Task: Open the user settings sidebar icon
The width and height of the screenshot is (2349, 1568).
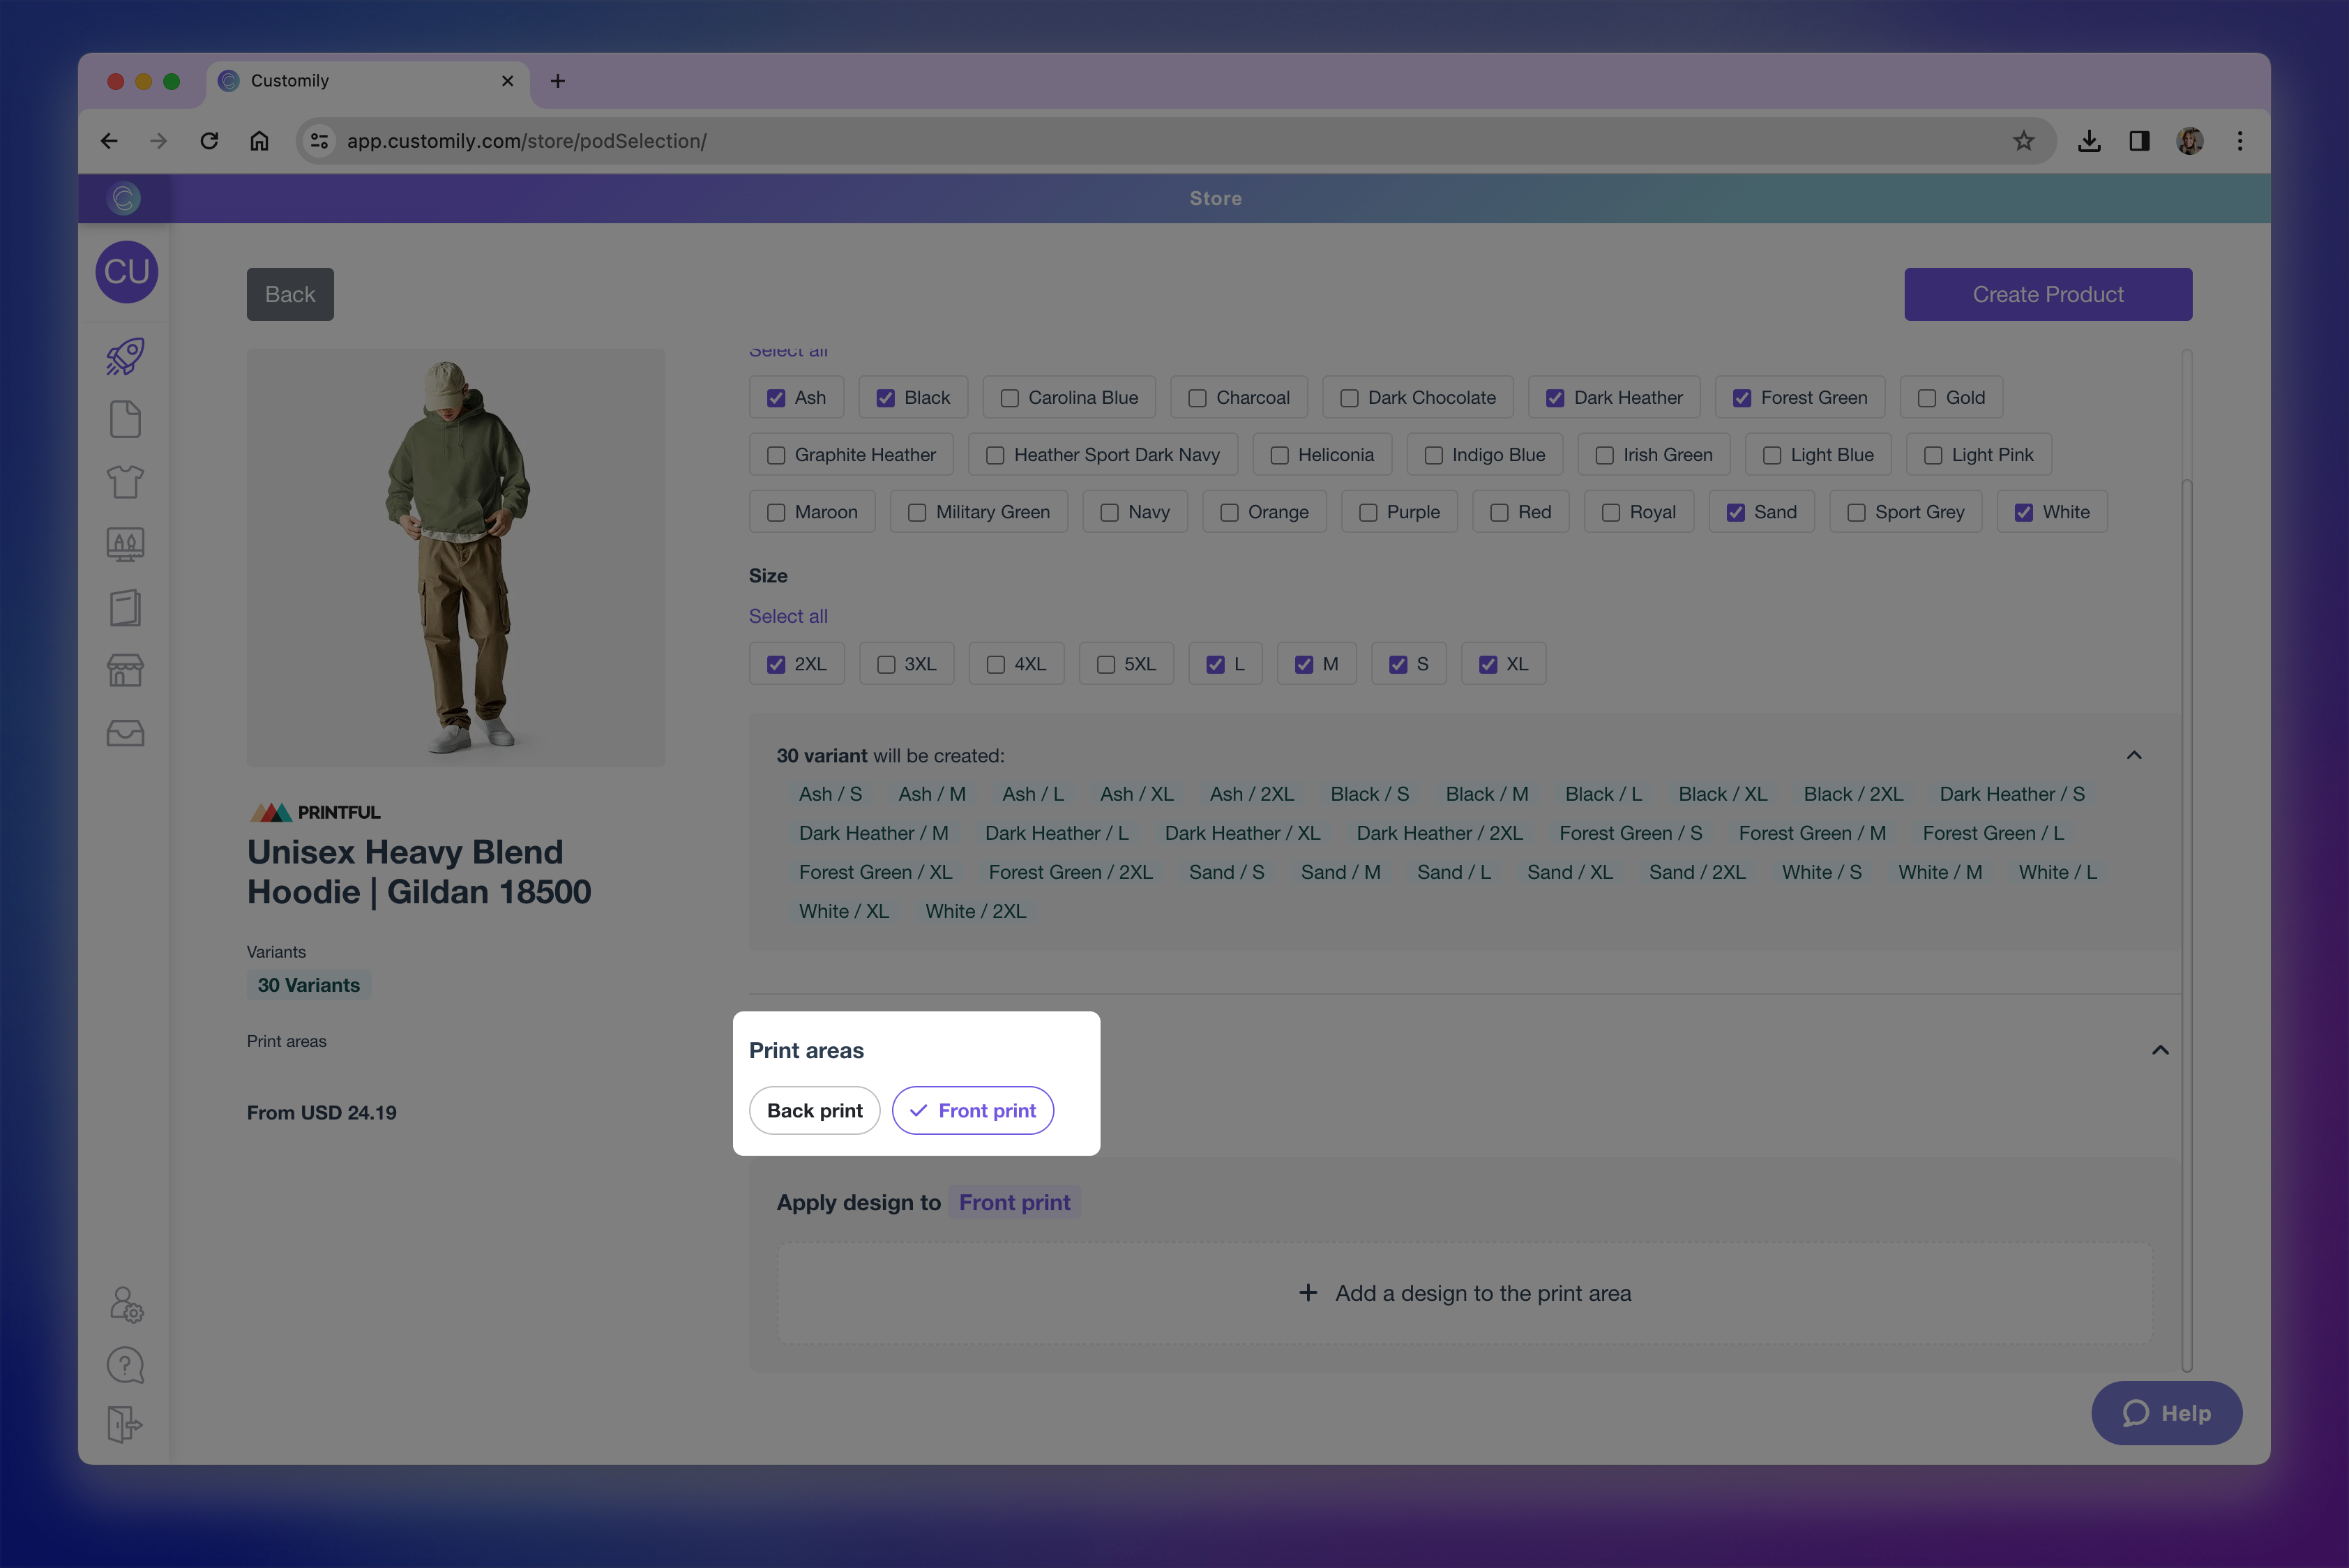Action: (x=126, y=1304)
